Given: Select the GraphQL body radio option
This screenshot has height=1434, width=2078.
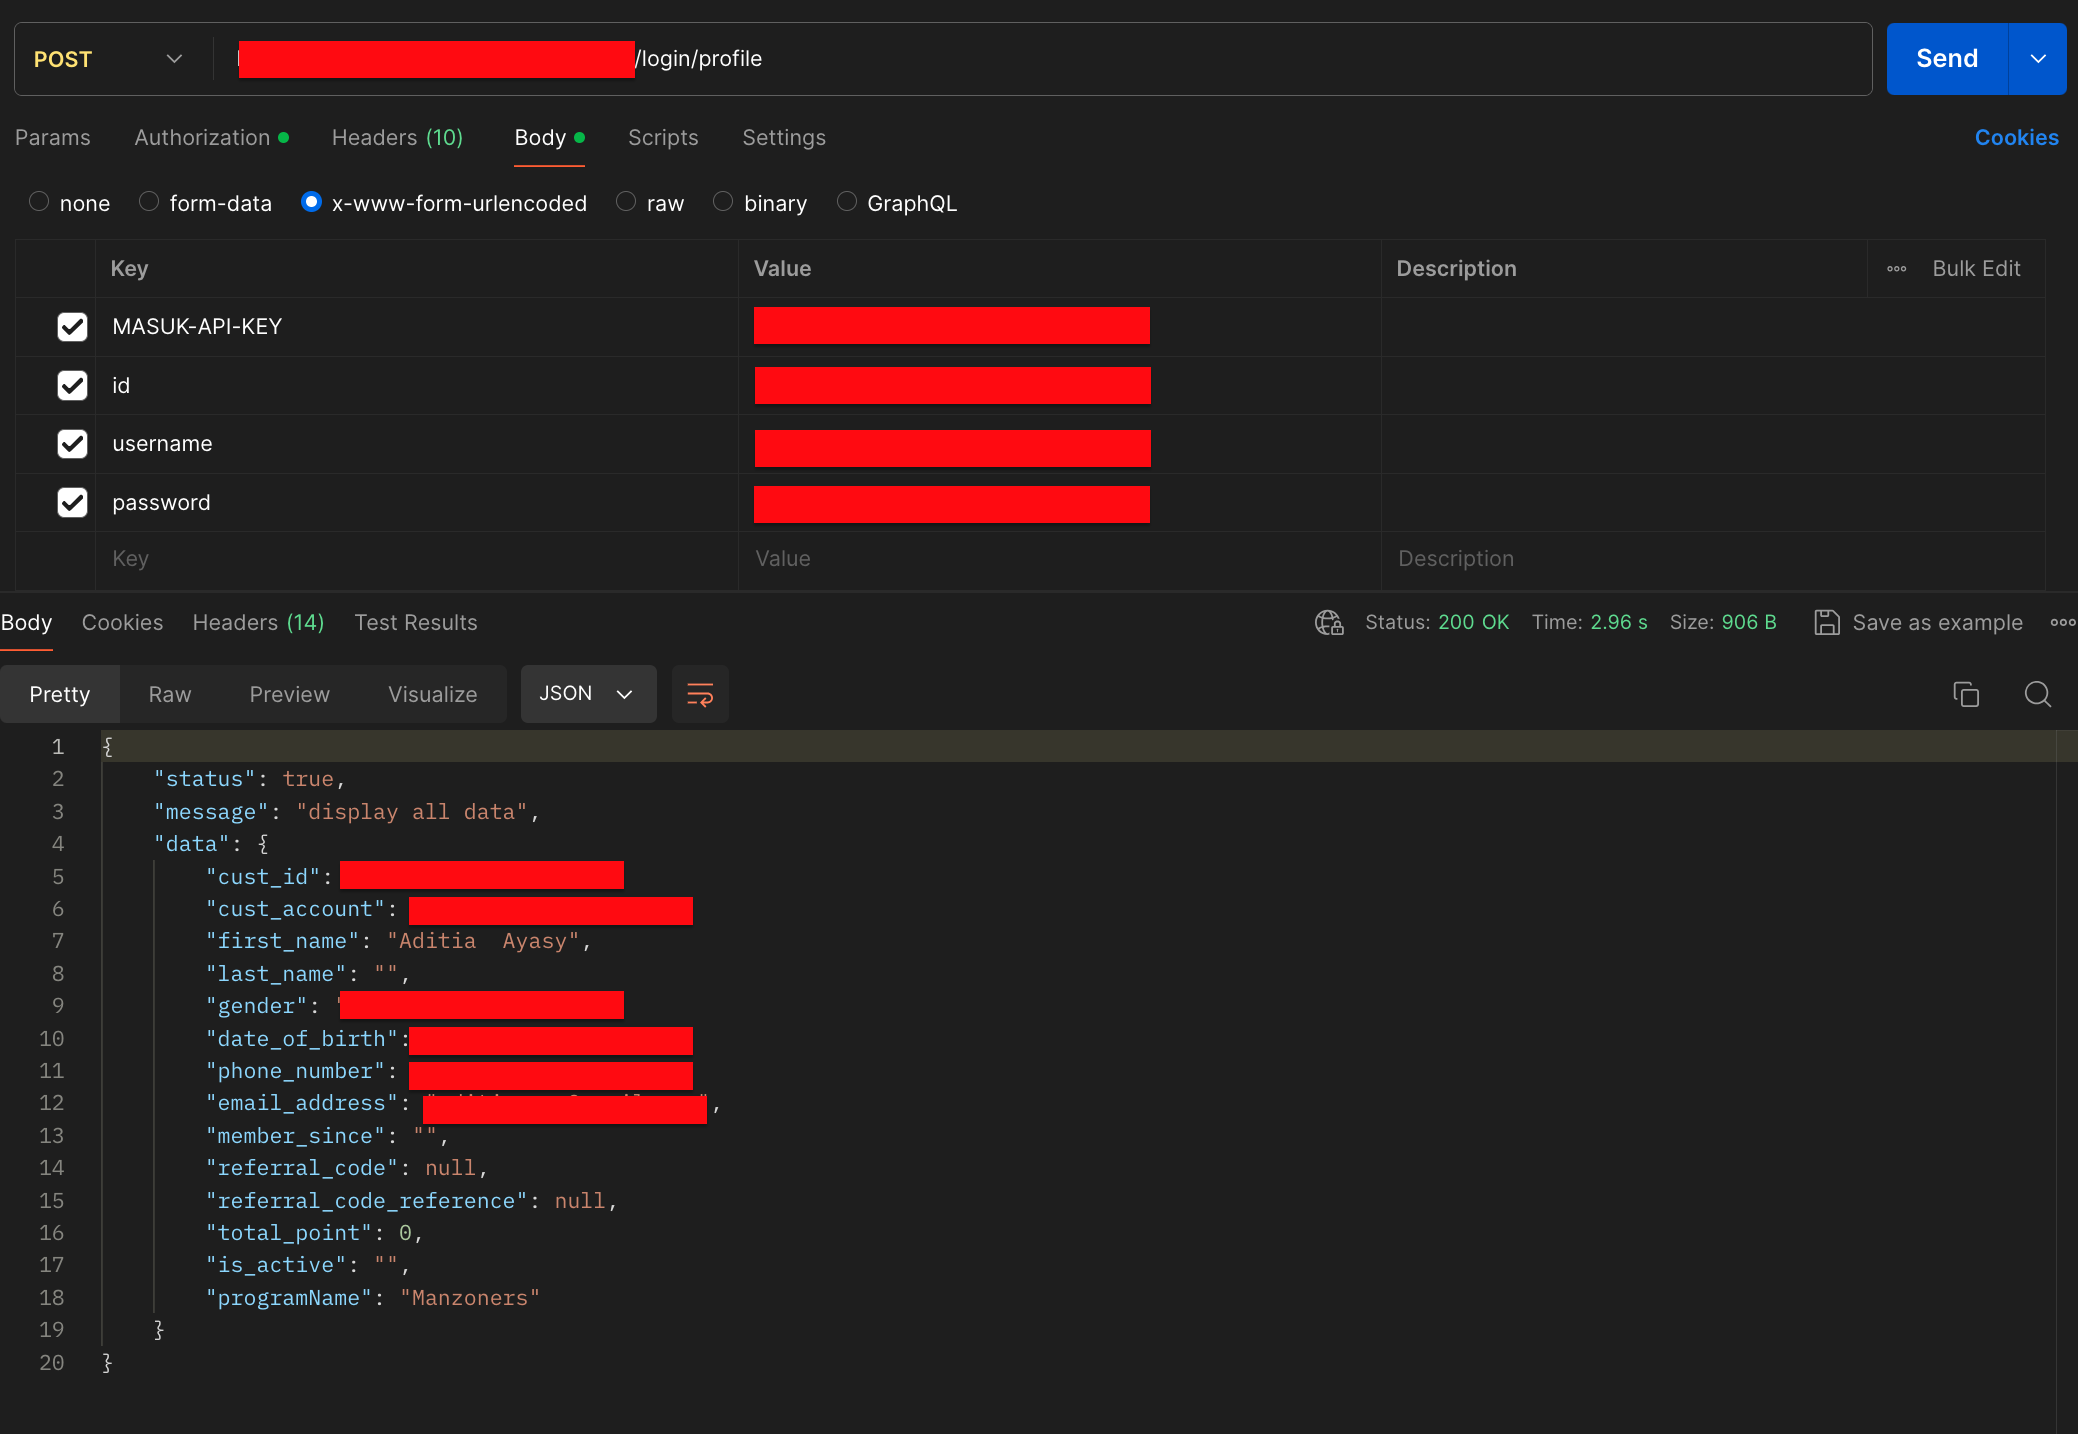Looking at the screenshot, I should click(x=846, y=201).
